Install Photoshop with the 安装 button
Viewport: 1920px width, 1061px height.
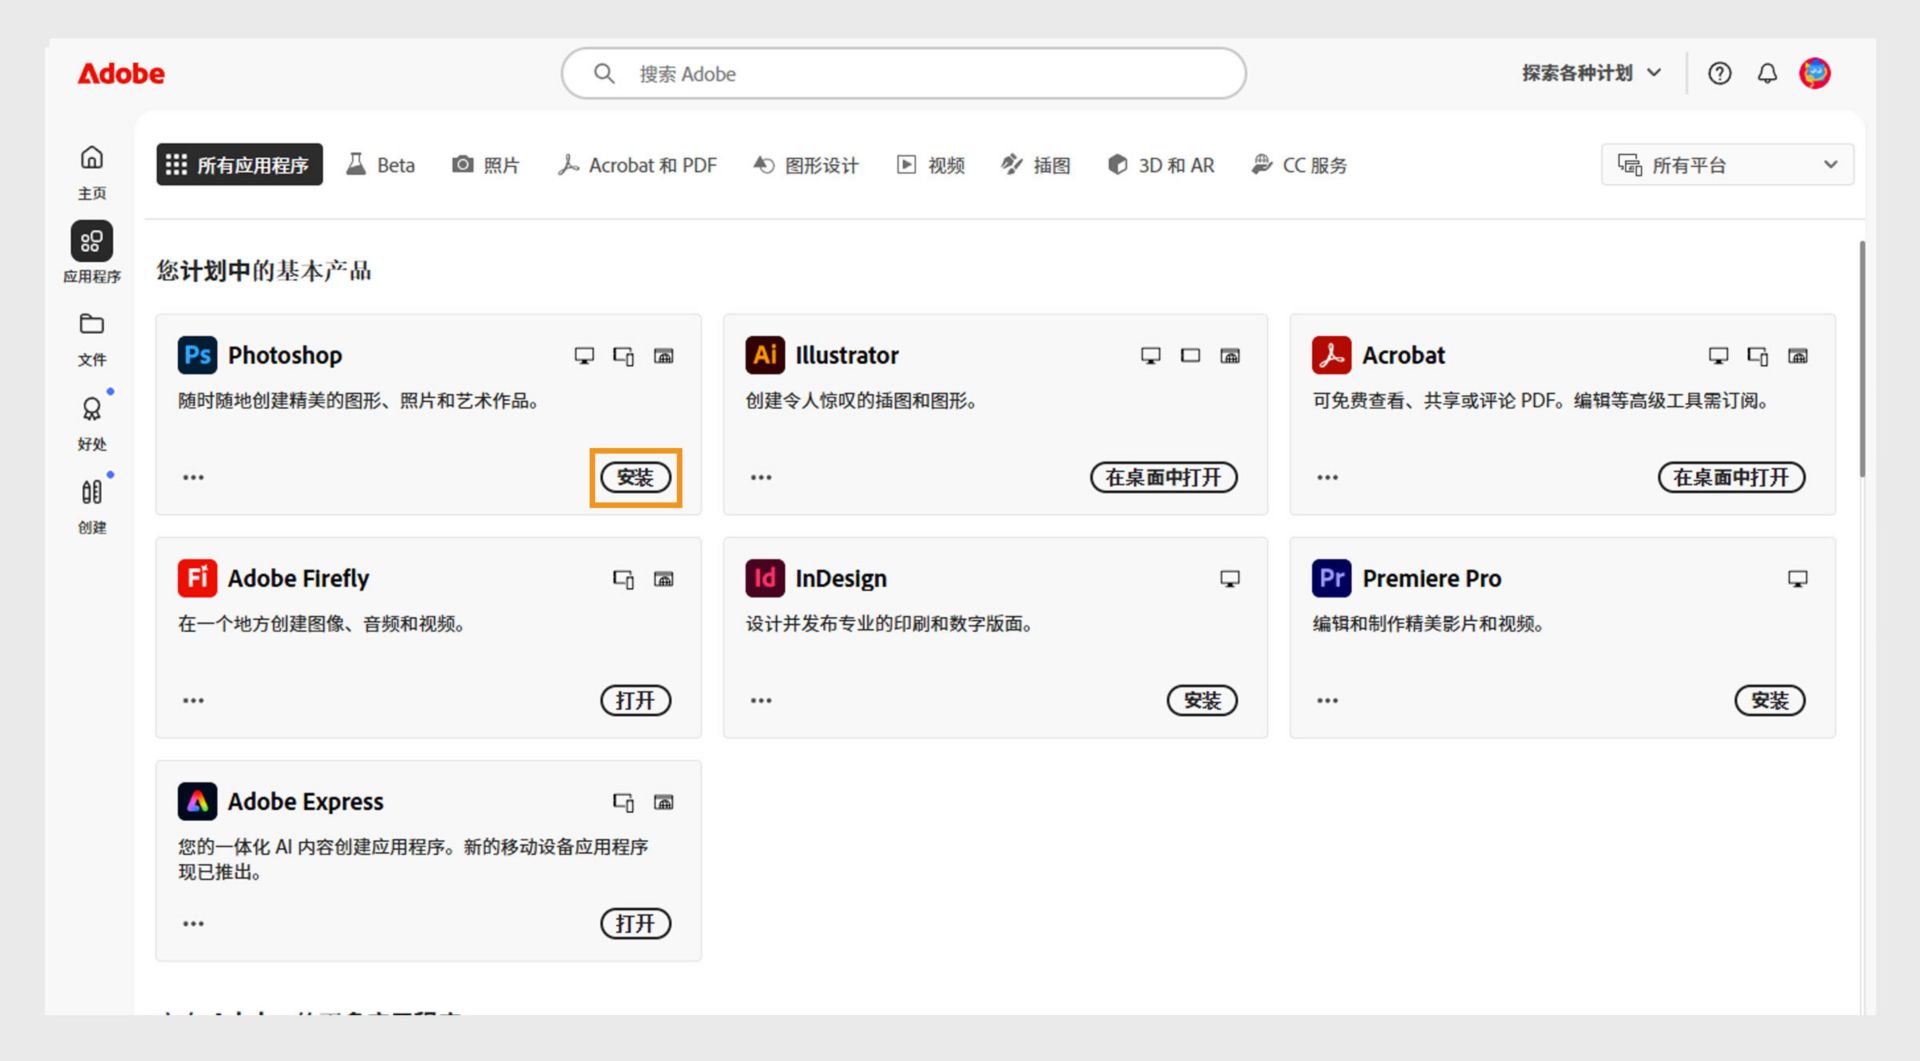pos(635,478)
